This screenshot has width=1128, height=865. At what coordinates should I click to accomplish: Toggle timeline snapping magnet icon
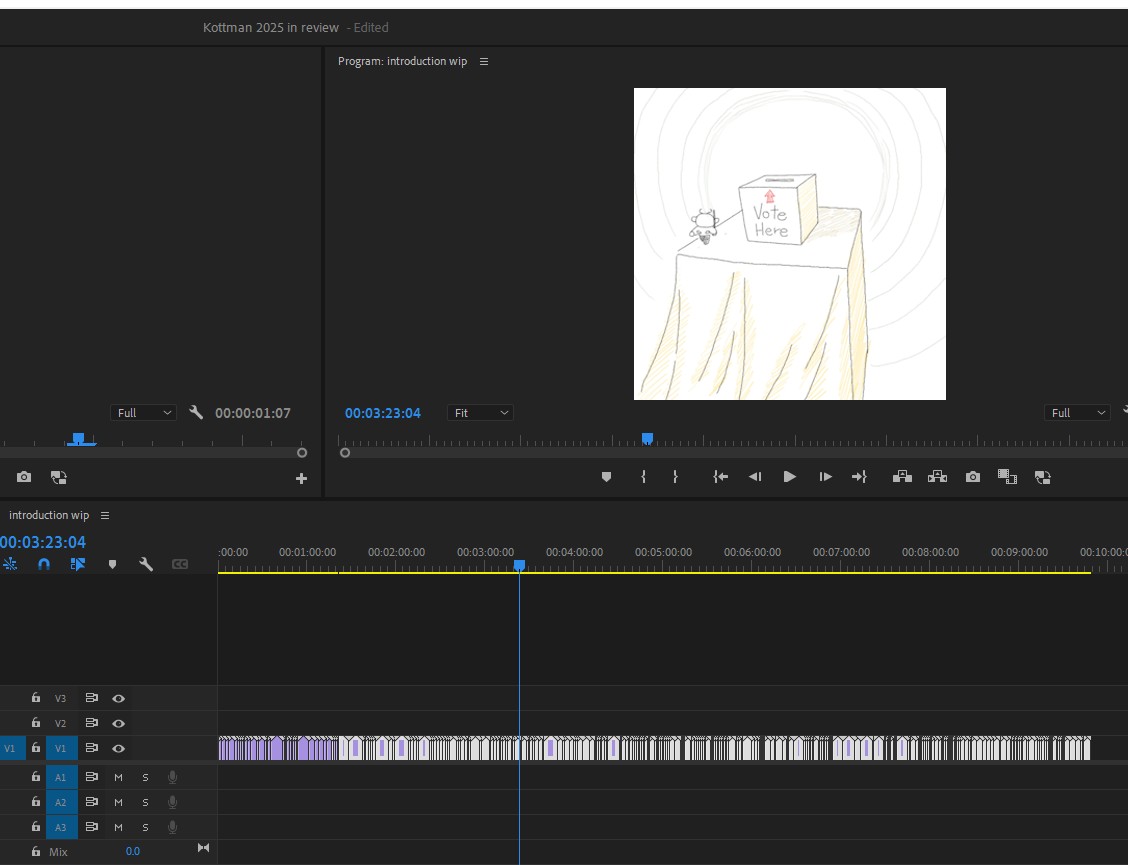(x=44, y=564)
